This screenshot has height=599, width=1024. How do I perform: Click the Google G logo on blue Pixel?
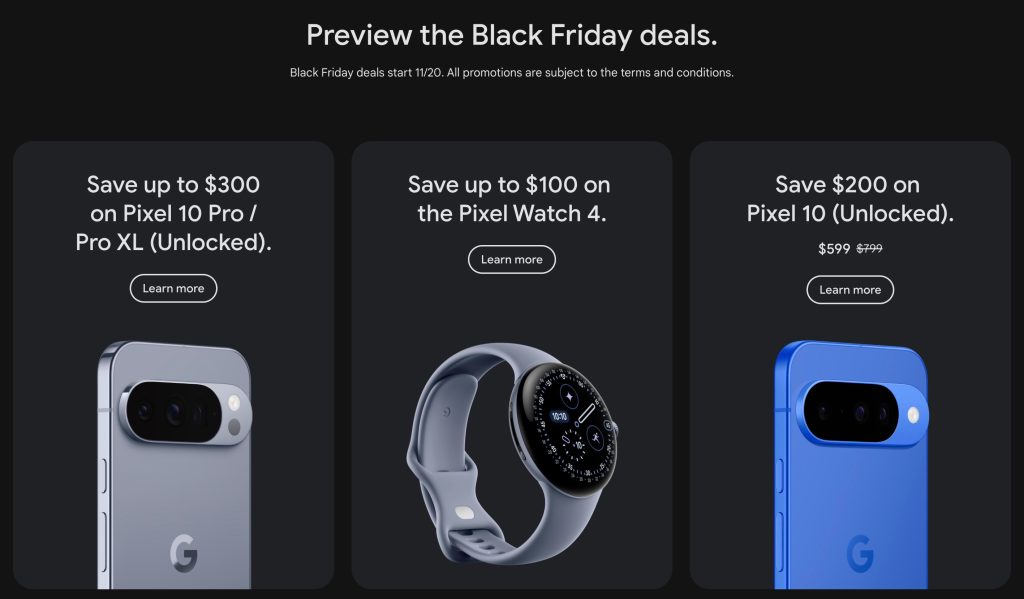tap(860, 553)
